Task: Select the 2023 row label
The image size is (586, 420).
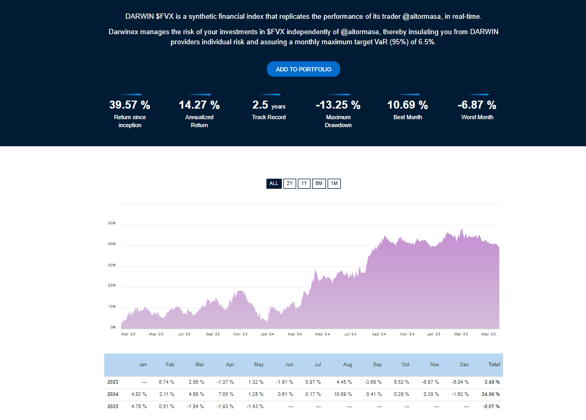Action: 112,382
